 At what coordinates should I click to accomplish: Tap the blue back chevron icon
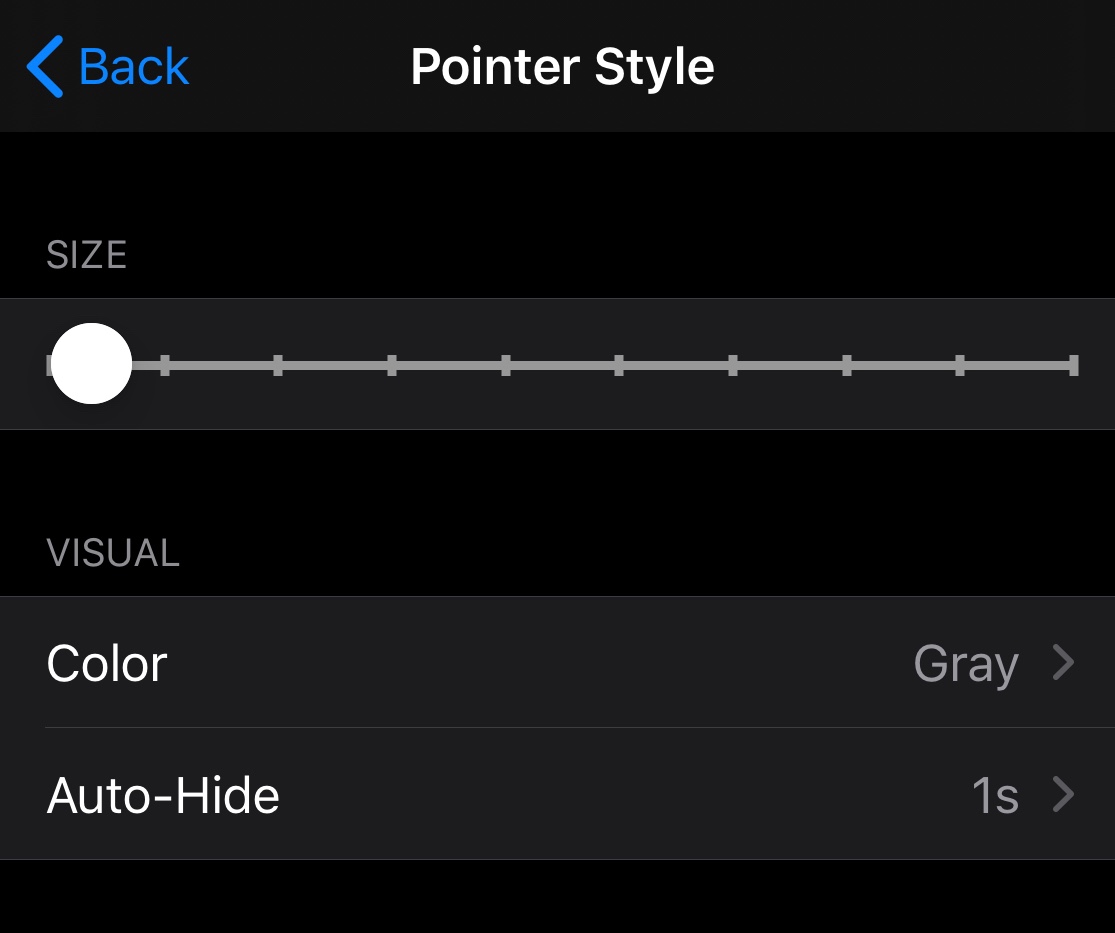tap(44, 67)
